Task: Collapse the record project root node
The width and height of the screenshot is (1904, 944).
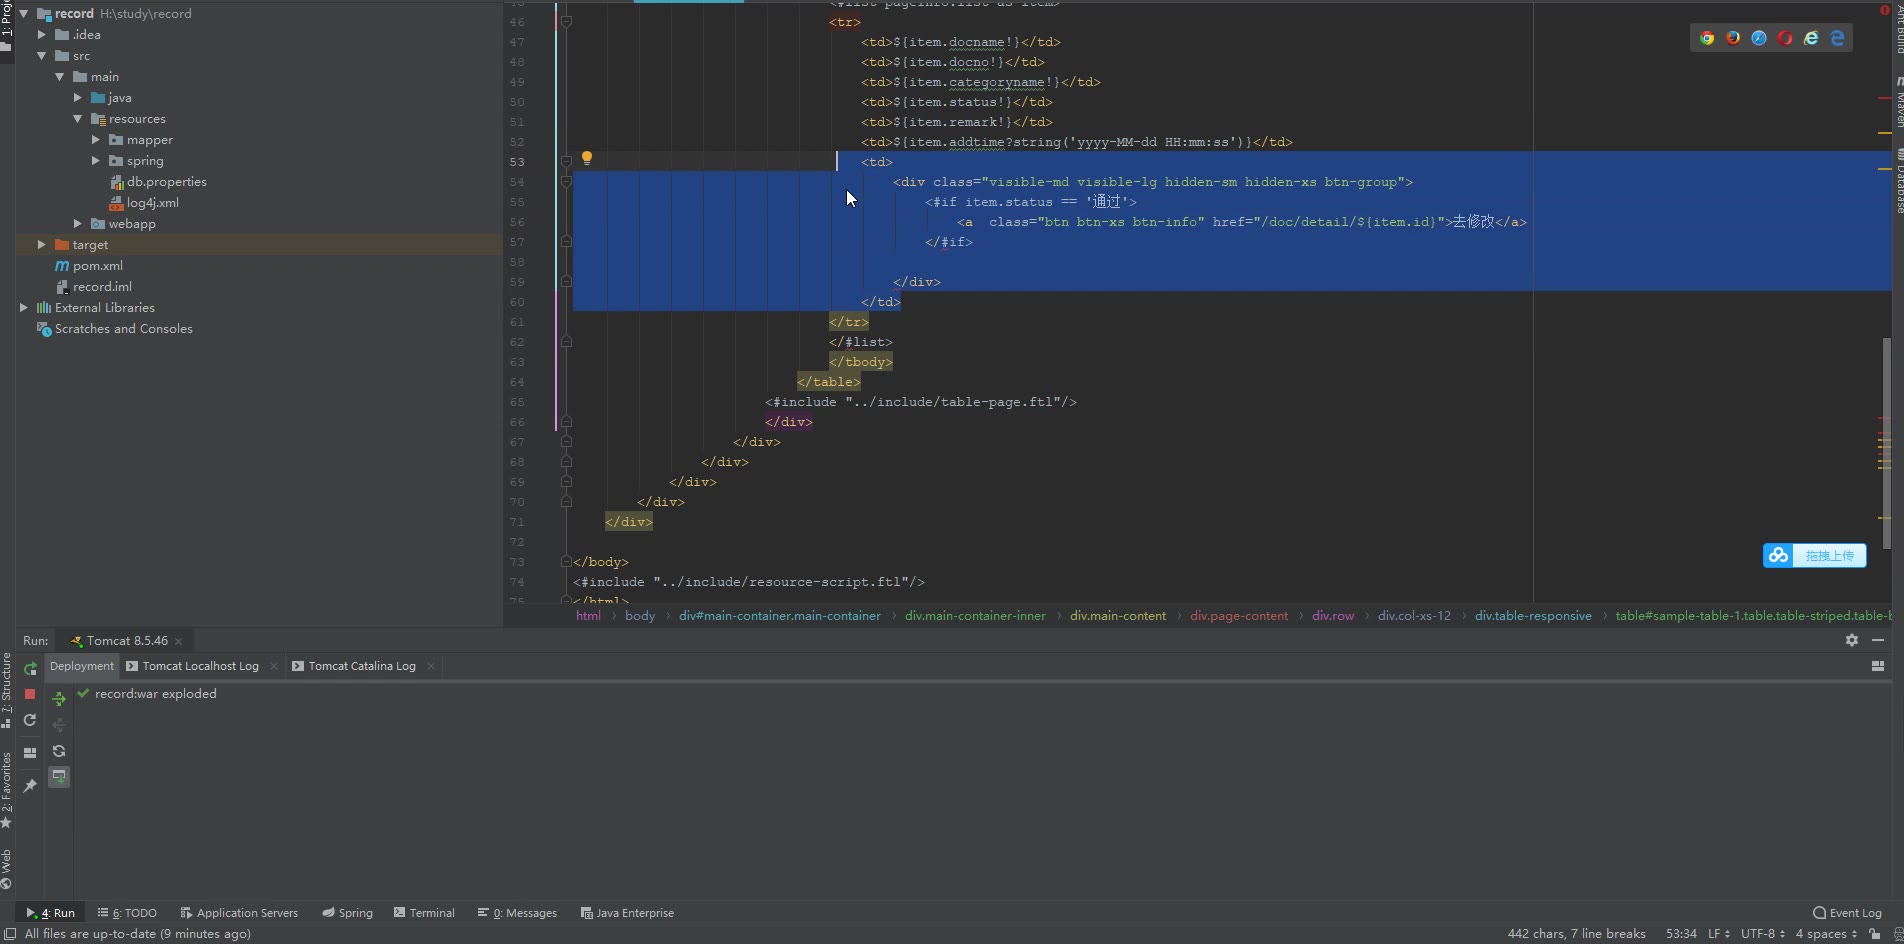Action: (x=24, y=14)
